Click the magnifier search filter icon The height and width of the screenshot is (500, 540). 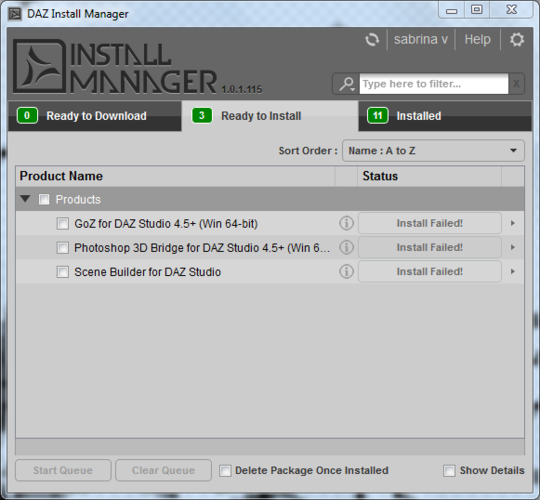pos(346,84)
